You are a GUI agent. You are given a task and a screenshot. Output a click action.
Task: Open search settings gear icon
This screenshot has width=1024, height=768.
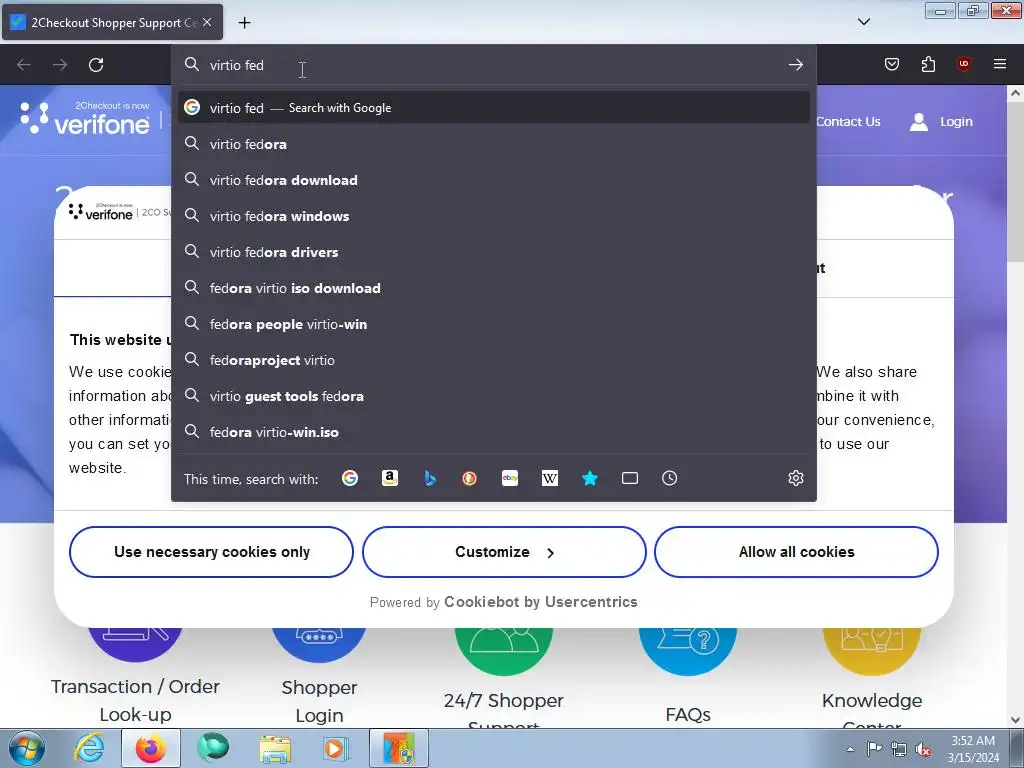coord(795,478)
